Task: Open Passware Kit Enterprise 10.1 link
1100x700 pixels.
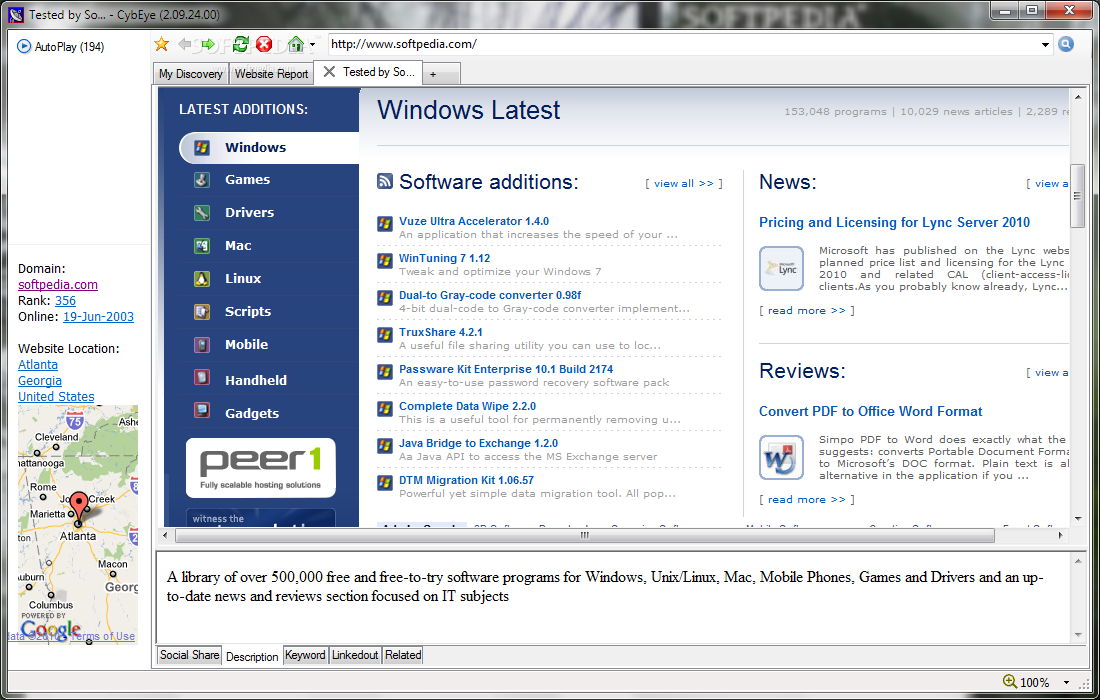Action: [x=506, y=369]
